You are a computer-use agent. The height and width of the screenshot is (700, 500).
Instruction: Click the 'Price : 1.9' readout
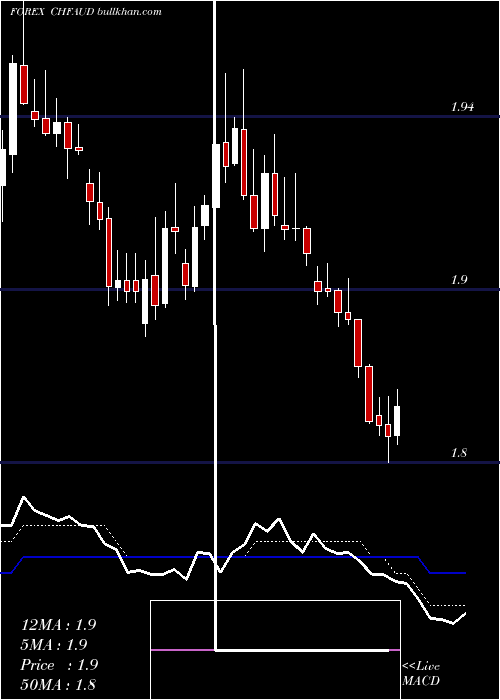(59, 665)
